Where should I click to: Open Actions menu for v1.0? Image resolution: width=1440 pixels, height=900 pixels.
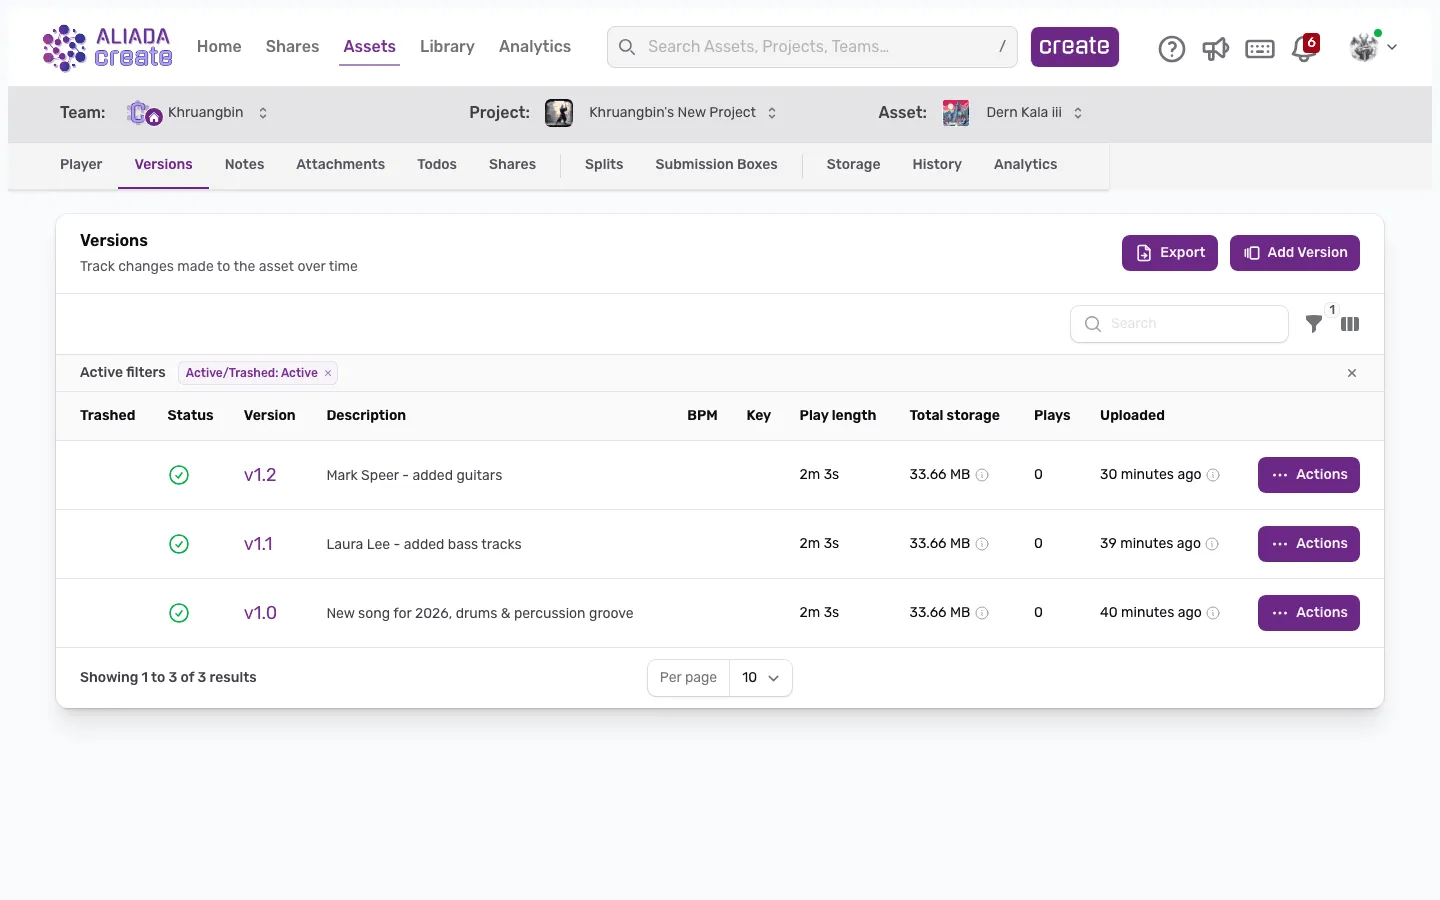1308,613
